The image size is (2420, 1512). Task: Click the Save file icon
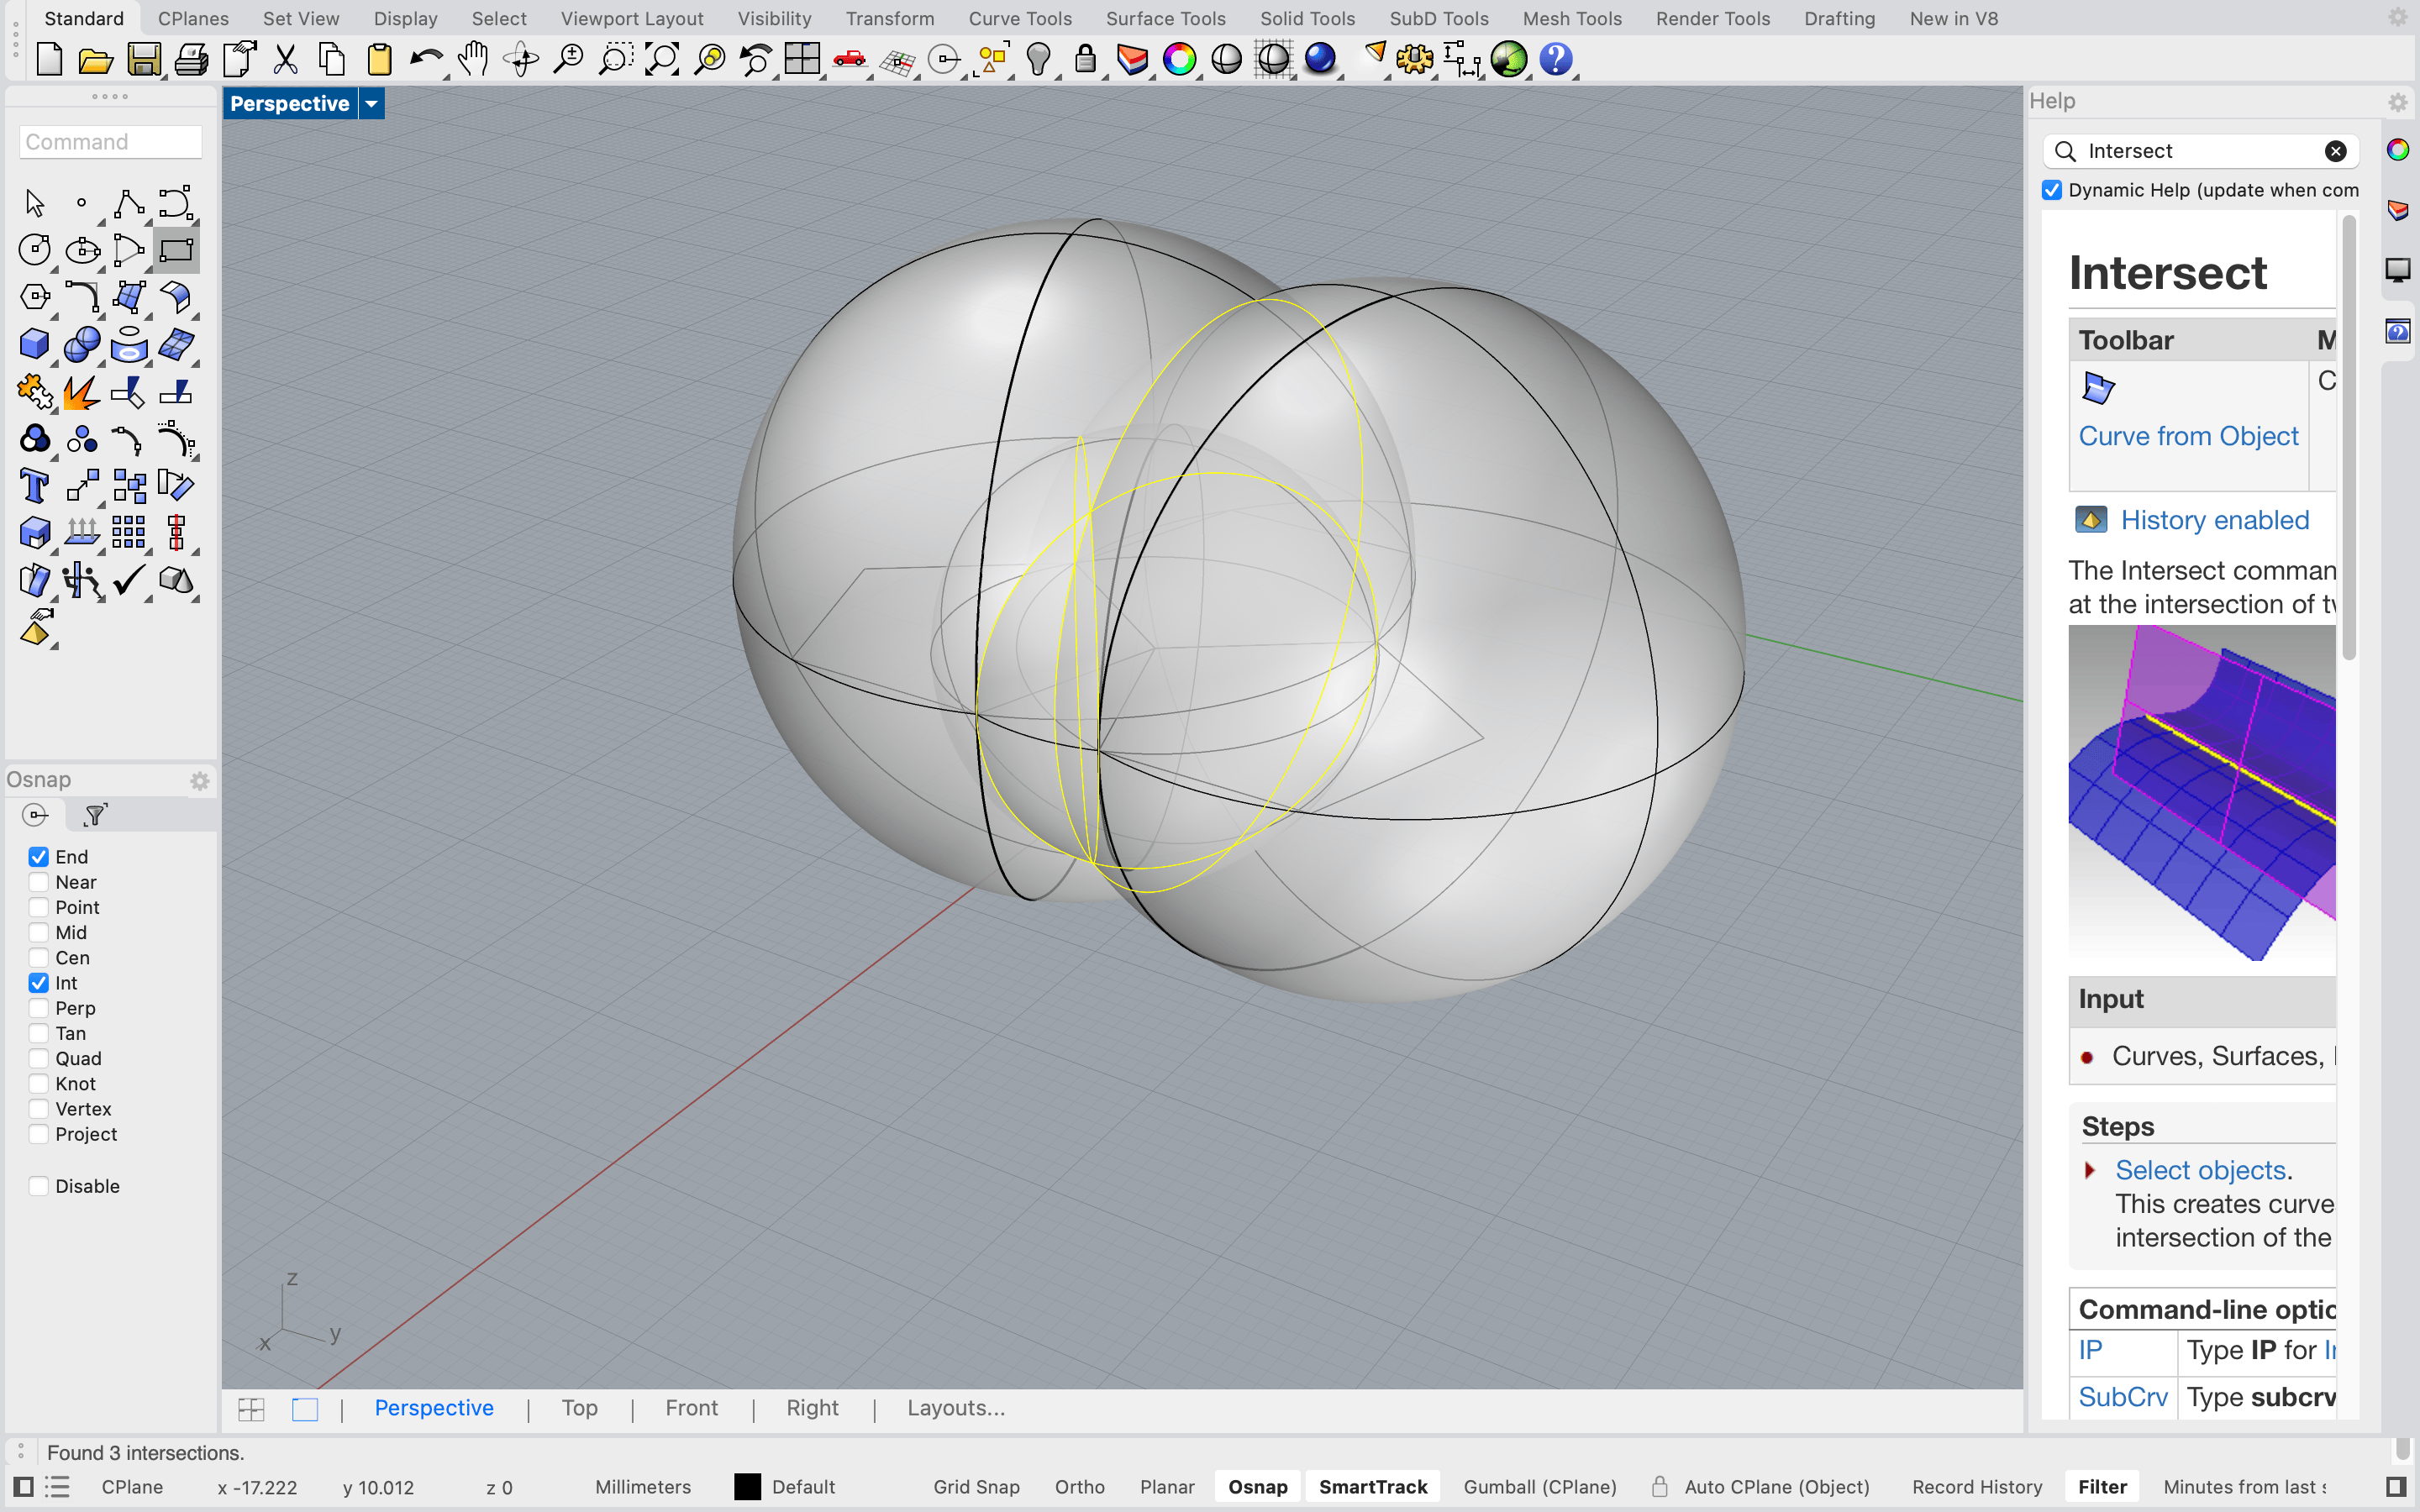point(143,60)
